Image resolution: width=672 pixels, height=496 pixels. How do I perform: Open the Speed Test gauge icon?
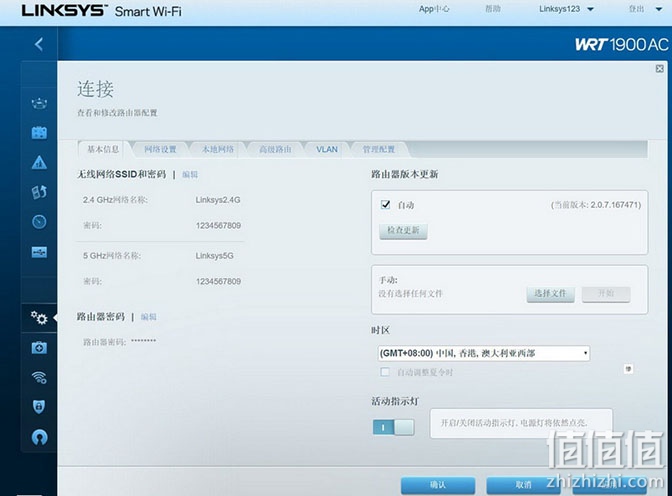[x=39, y=222]
